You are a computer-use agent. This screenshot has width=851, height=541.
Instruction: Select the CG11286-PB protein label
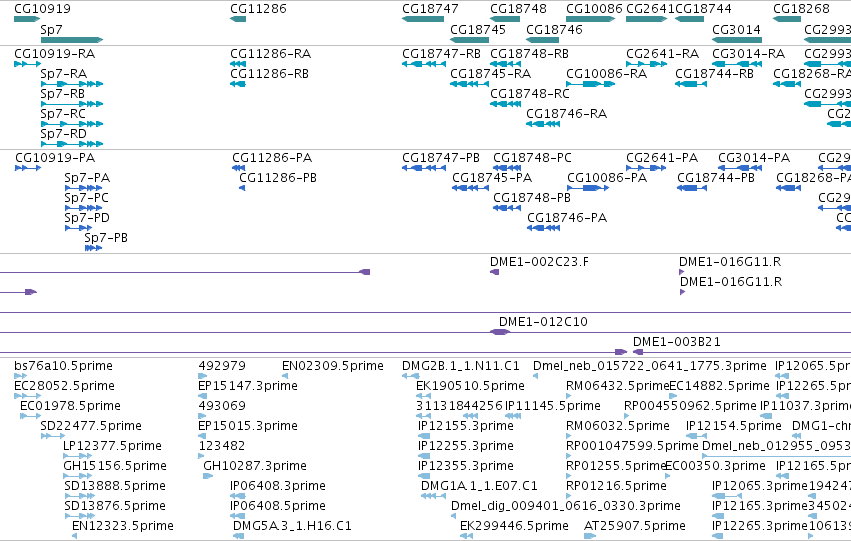point(278,178)
